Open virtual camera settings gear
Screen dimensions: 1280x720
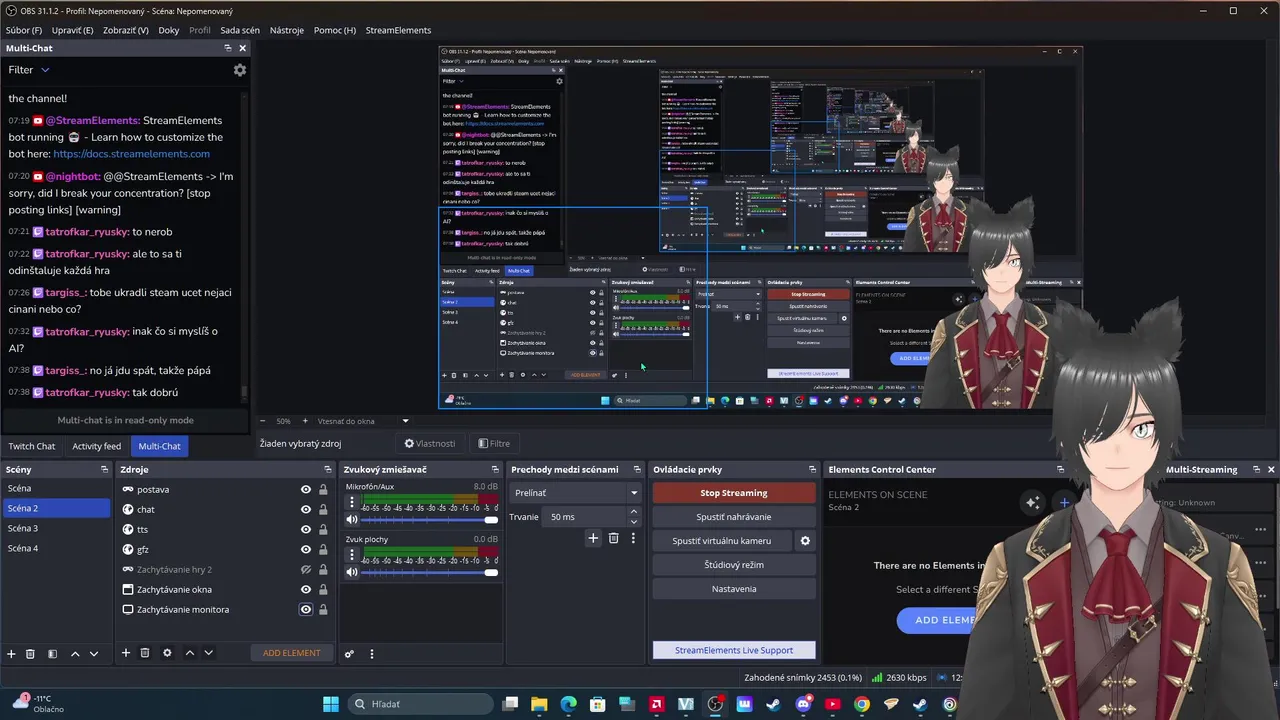(805, 541)
